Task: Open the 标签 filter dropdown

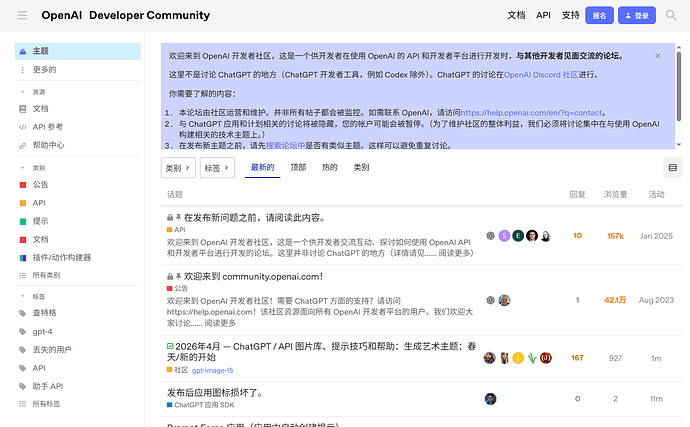Action: [x=217, y=168]
